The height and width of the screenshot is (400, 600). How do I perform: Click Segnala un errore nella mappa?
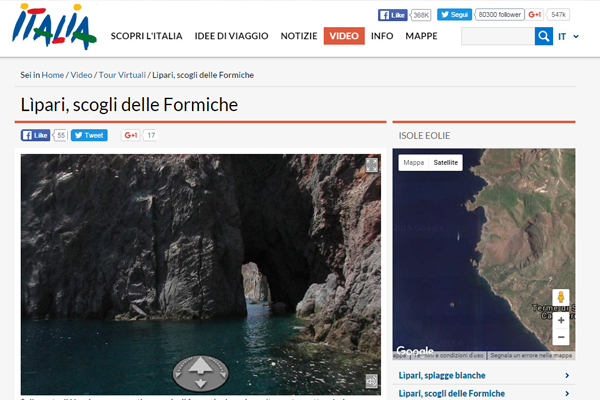click(531, 356)
